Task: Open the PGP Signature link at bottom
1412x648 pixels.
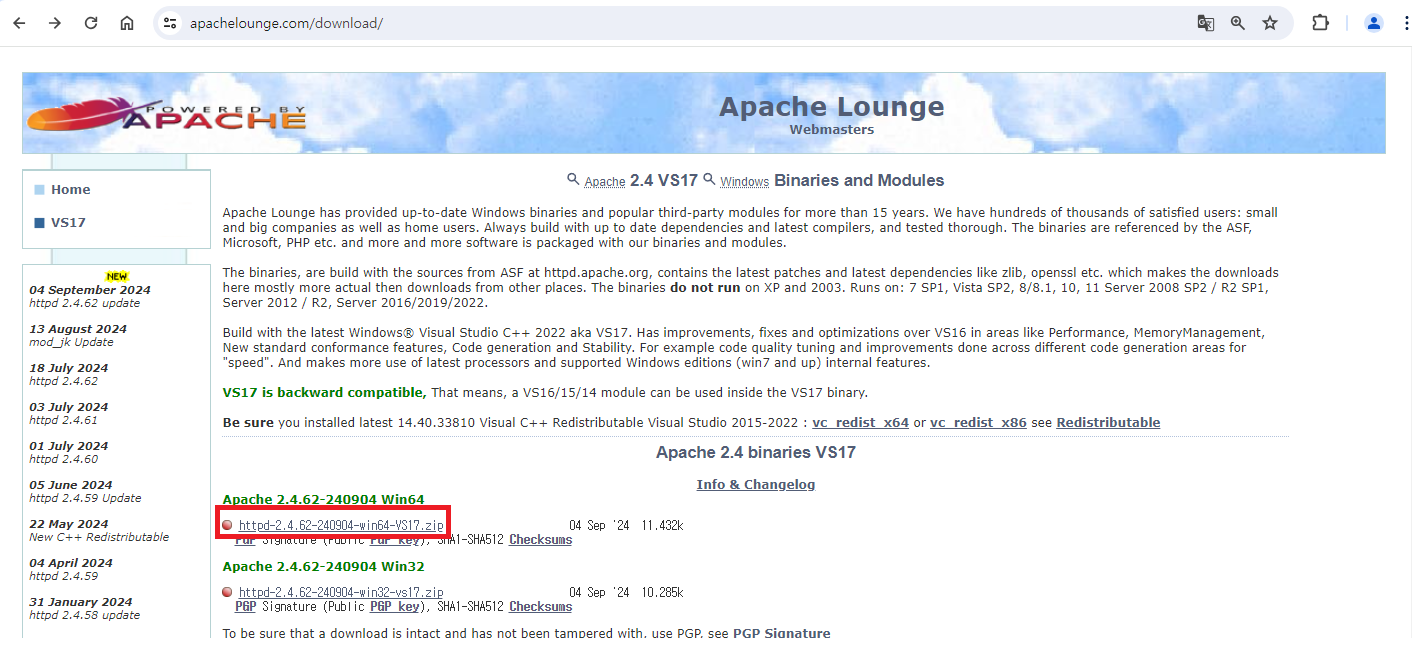Action: (x=782, y=634)
